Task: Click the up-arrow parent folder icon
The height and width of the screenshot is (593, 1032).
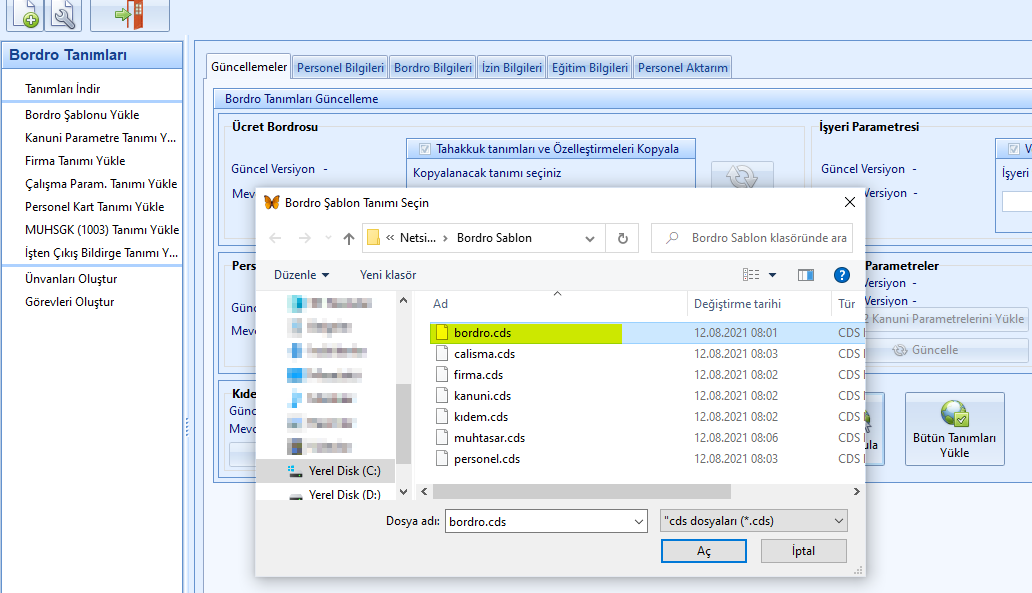Action: pos(348,238)
